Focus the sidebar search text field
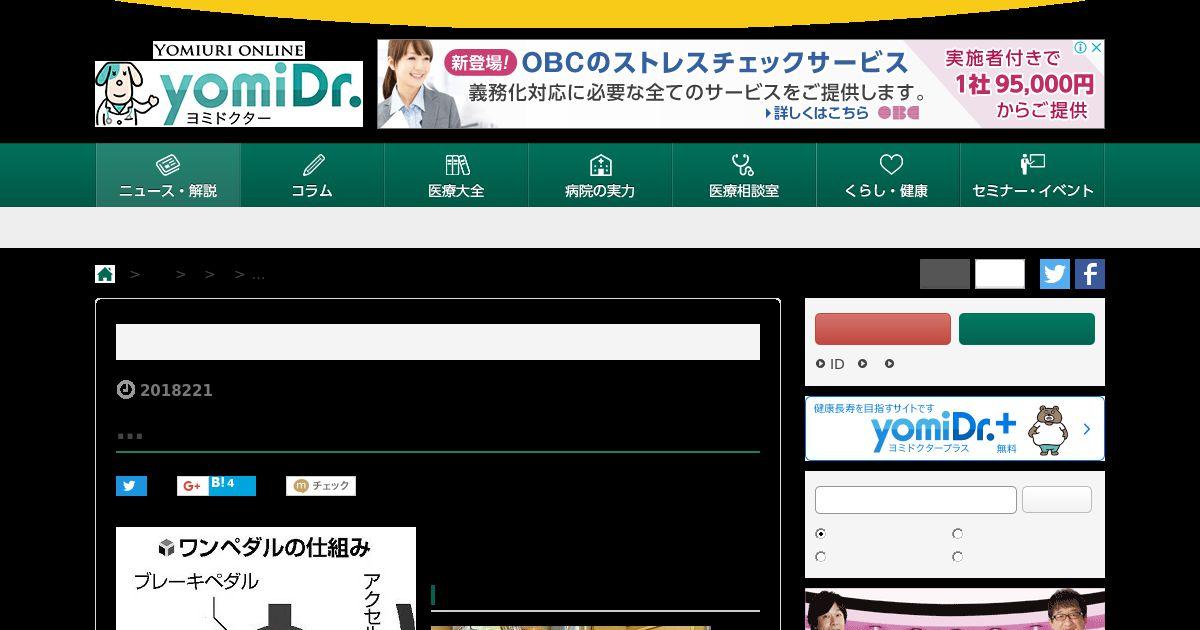The height and width of the screenshot is (630, 1200). [916, 500]
